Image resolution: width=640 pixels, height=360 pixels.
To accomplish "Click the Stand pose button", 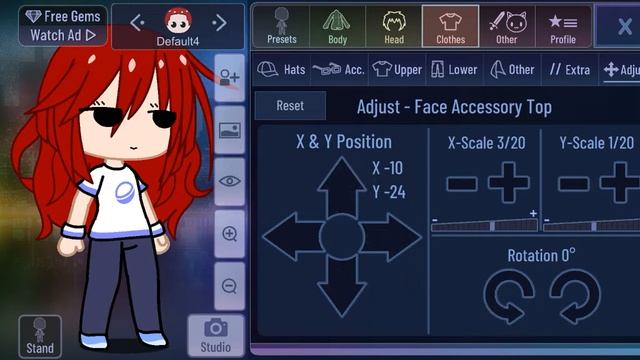I will click(40, 336).
